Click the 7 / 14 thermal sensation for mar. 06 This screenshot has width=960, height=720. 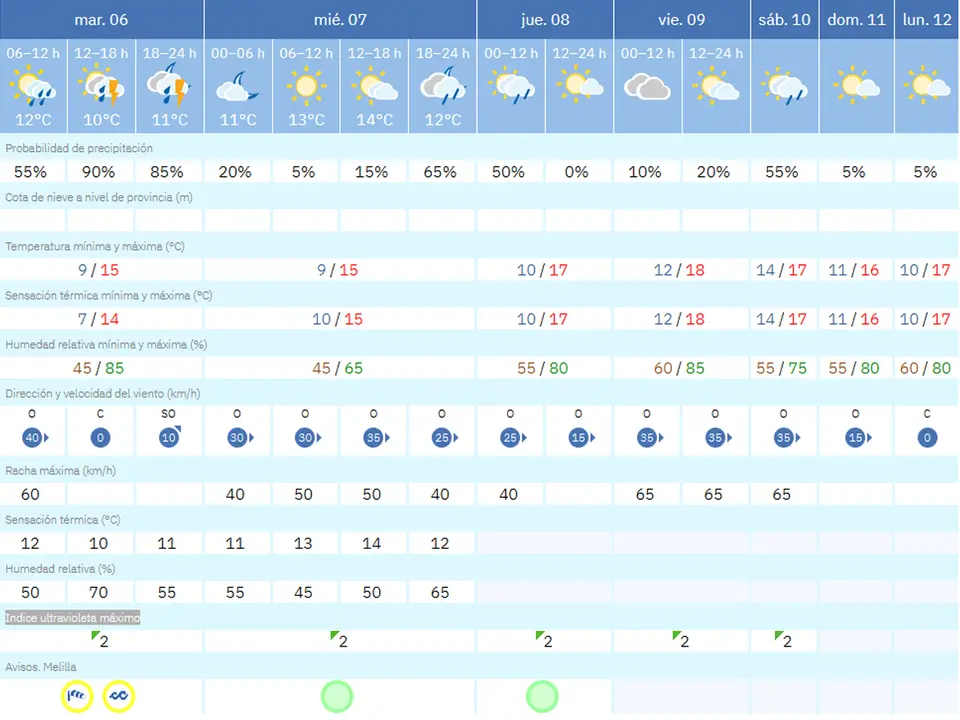point(98,319)
